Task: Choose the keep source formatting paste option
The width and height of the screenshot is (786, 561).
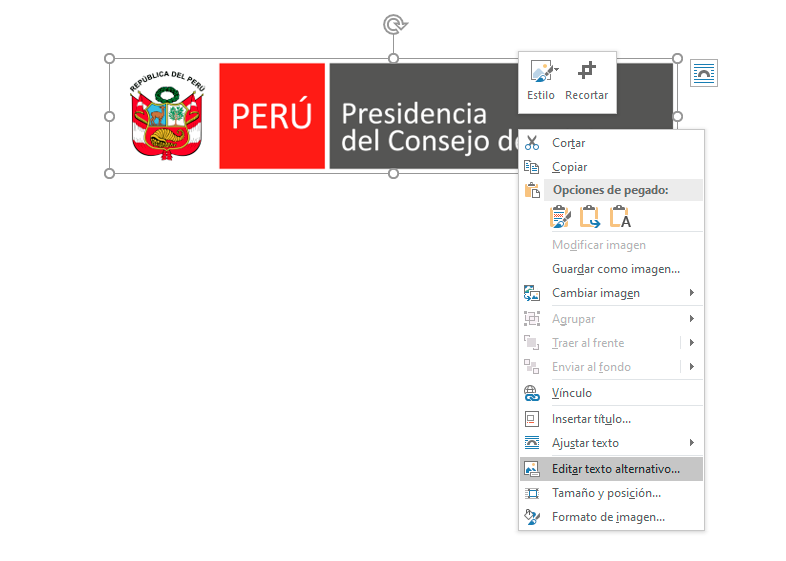Action: [561, 216]
